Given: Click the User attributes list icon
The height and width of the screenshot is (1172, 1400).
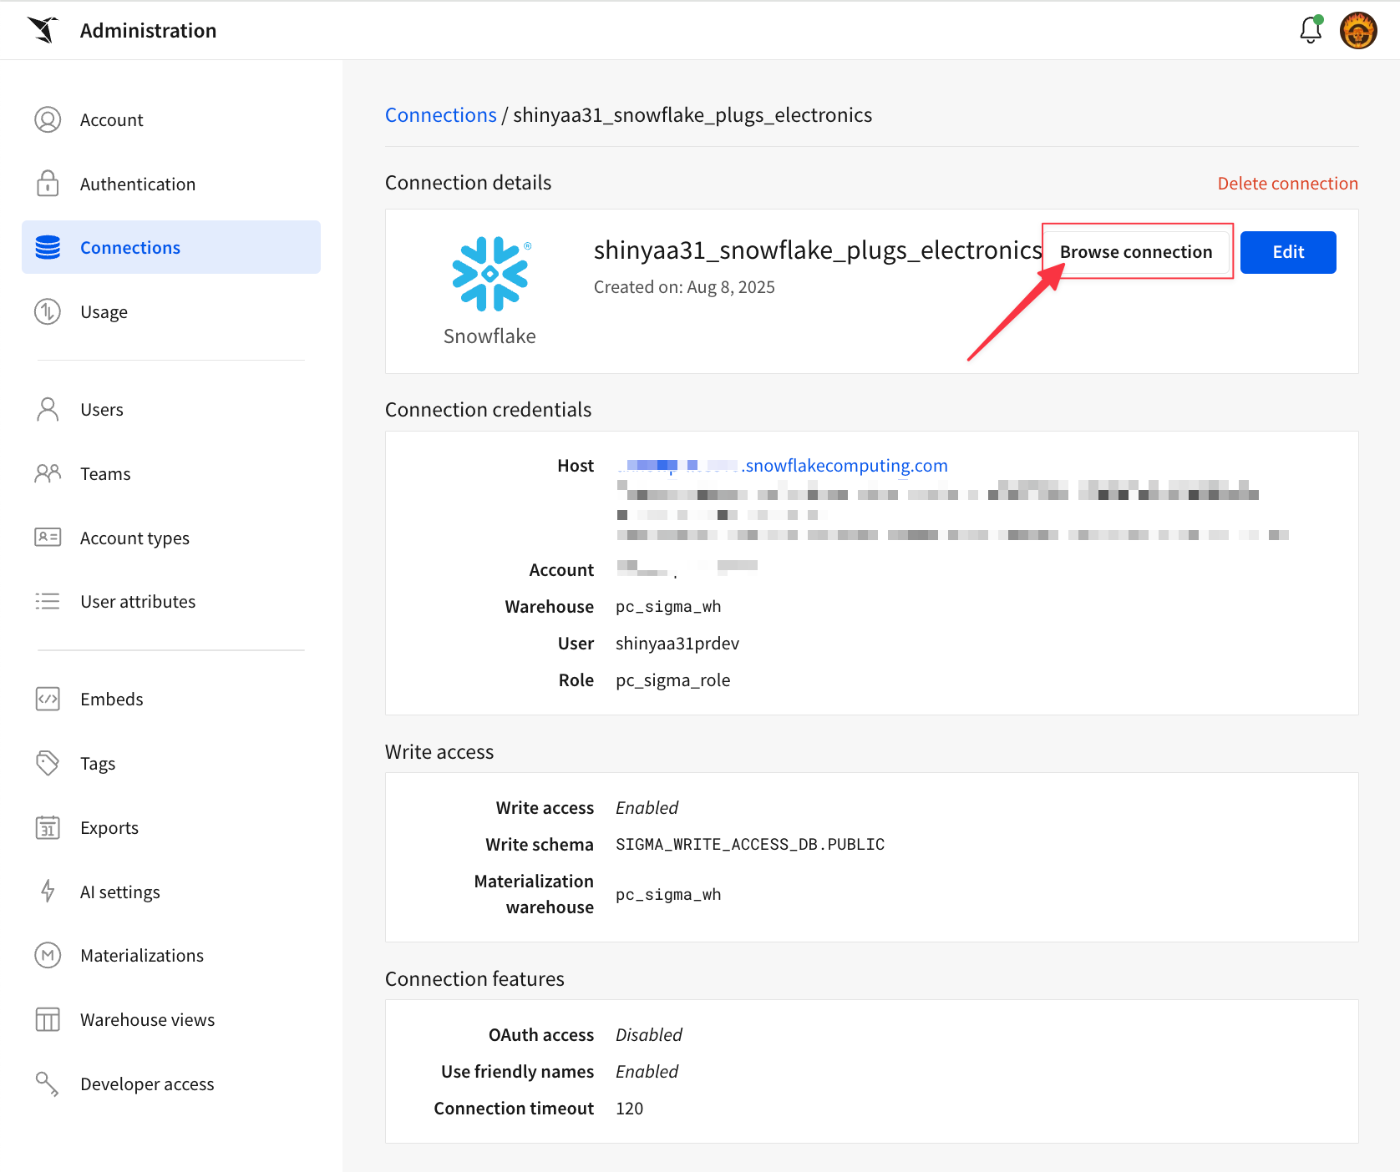Looking at the screenshot, I should point(48,601).
